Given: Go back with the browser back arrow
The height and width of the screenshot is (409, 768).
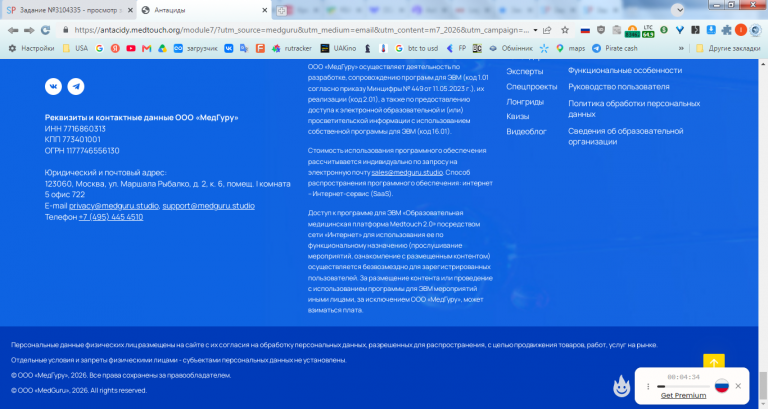Looking at the screenshot, I should 13,30.
